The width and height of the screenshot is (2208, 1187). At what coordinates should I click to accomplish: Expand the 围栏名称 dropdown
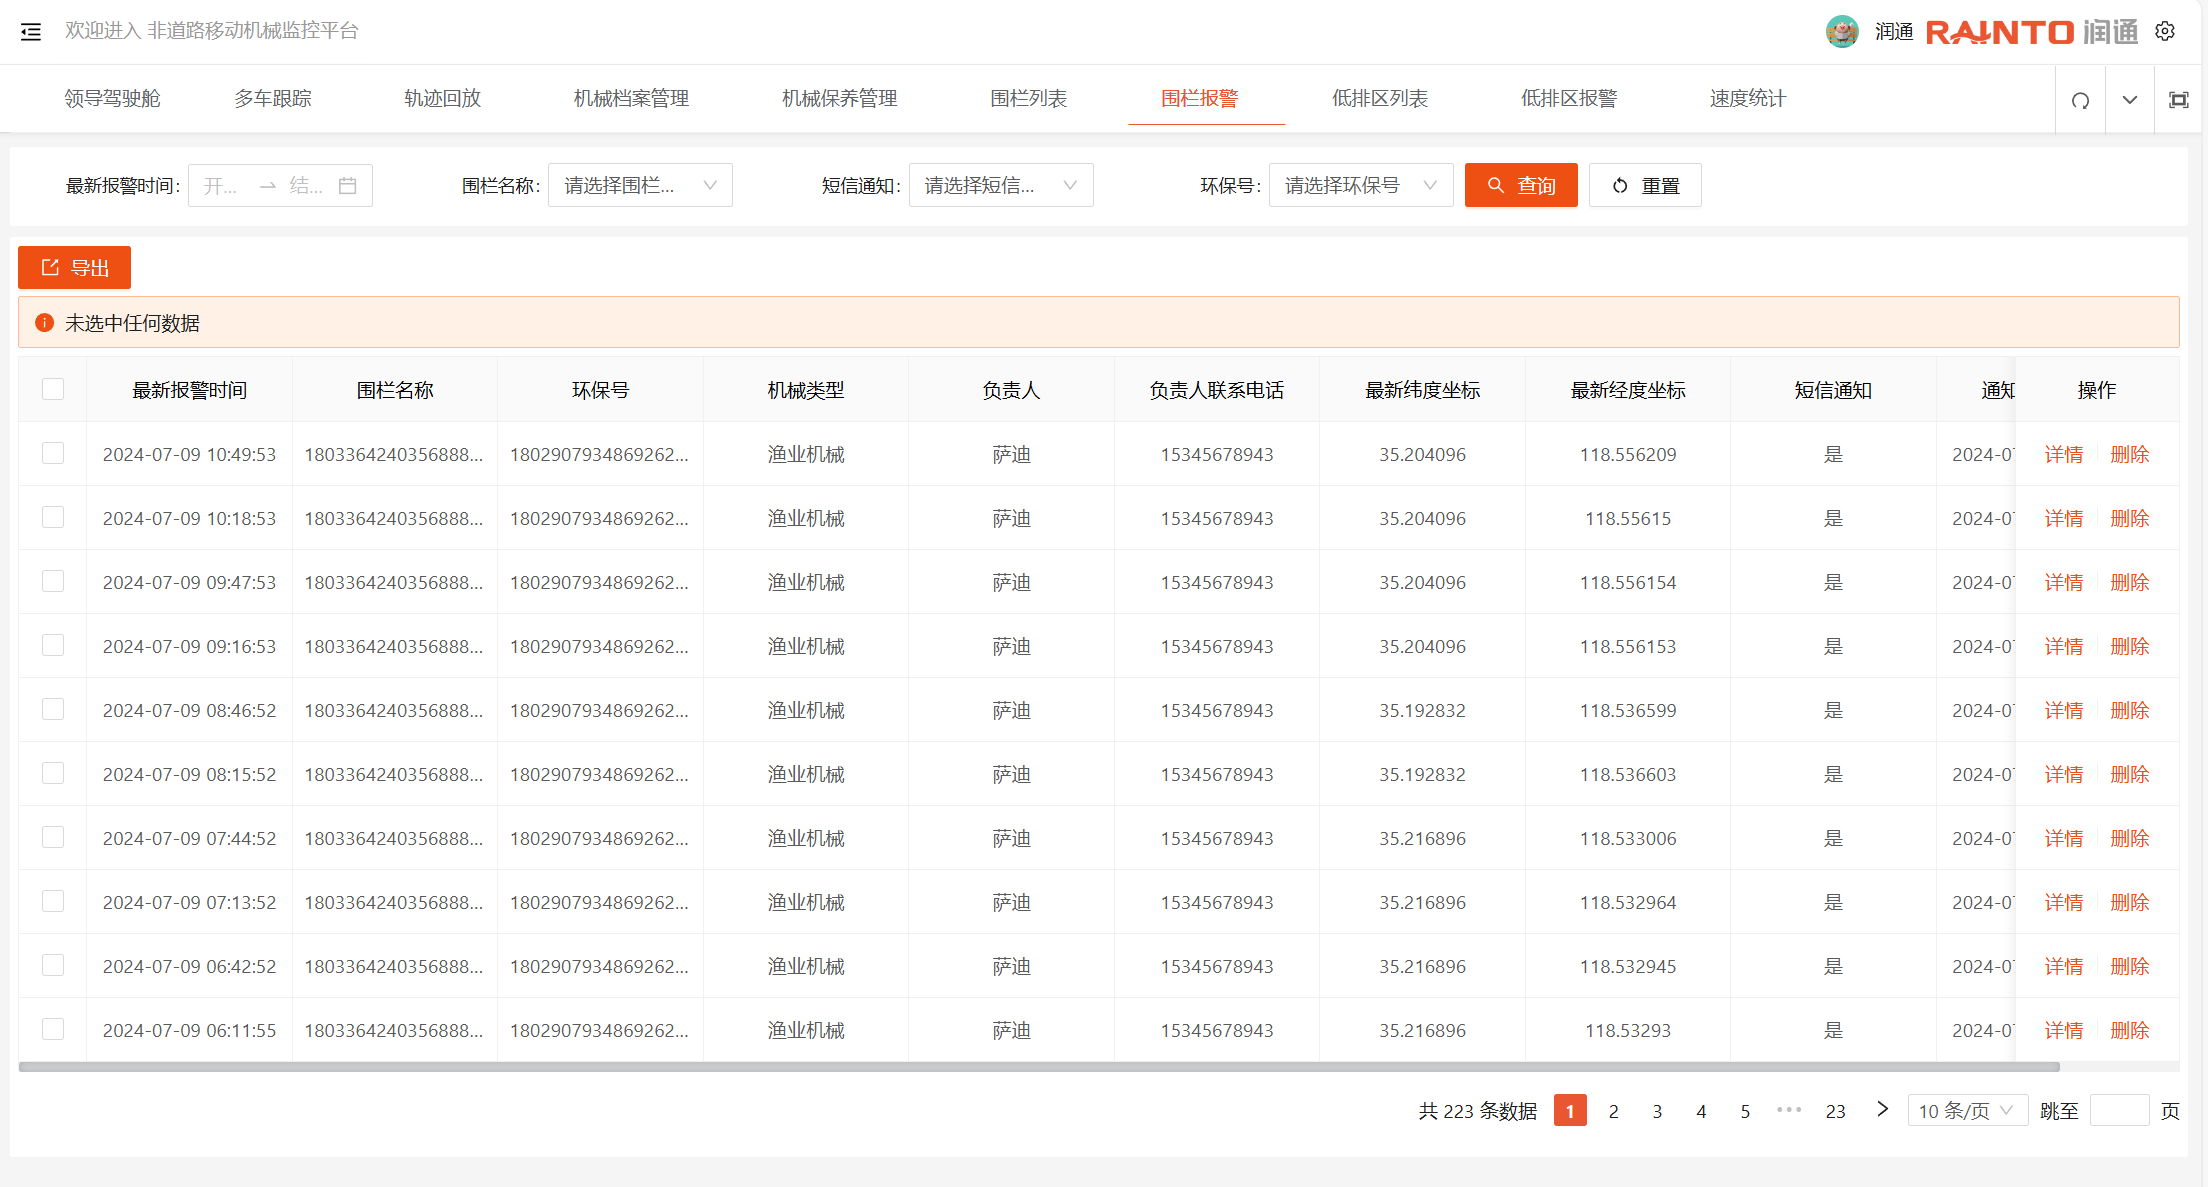pos(640,186)
